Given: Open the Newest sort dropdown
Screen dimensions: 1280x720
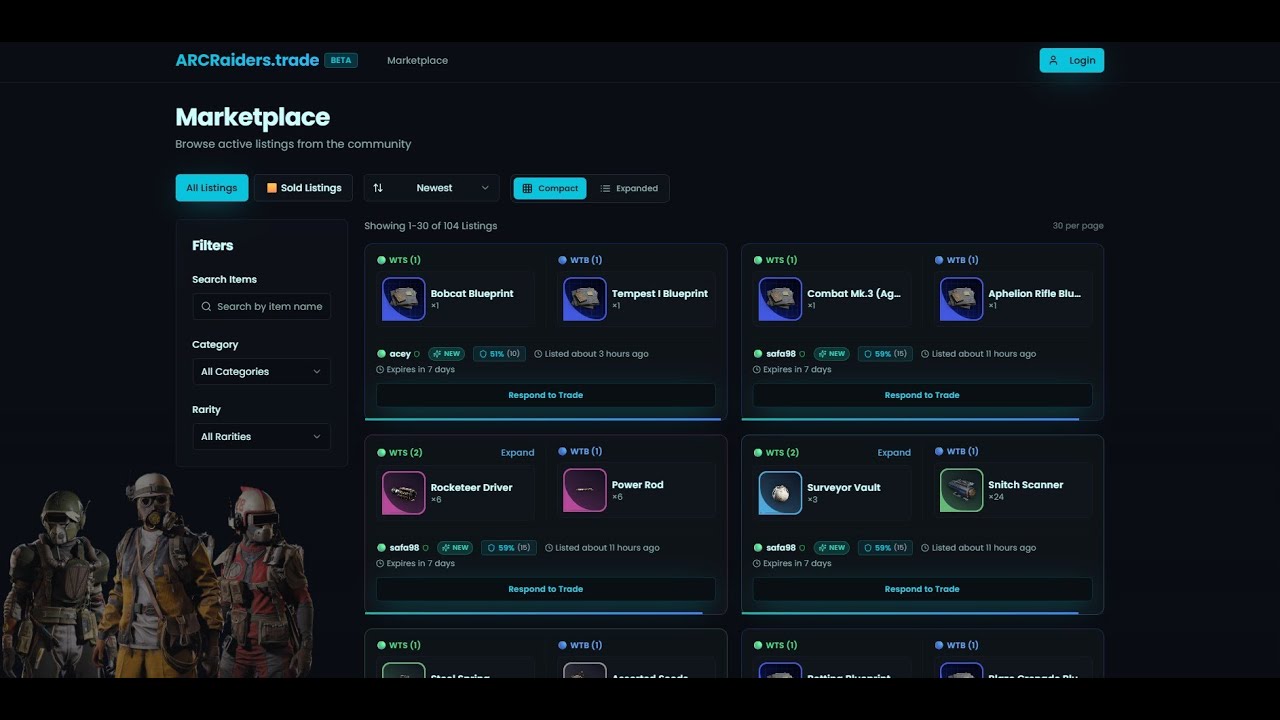Looking at the screenshot, I should pos(432,188).
